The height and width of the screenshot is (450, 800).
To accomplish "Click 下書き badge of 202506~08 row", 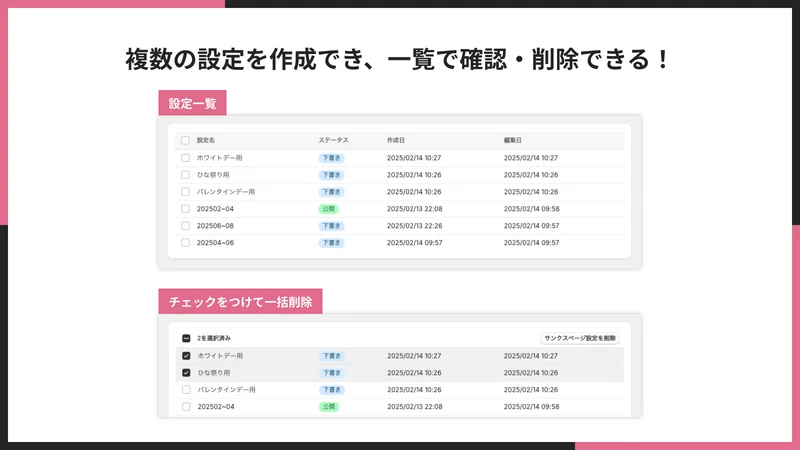I will pos(332,226).
